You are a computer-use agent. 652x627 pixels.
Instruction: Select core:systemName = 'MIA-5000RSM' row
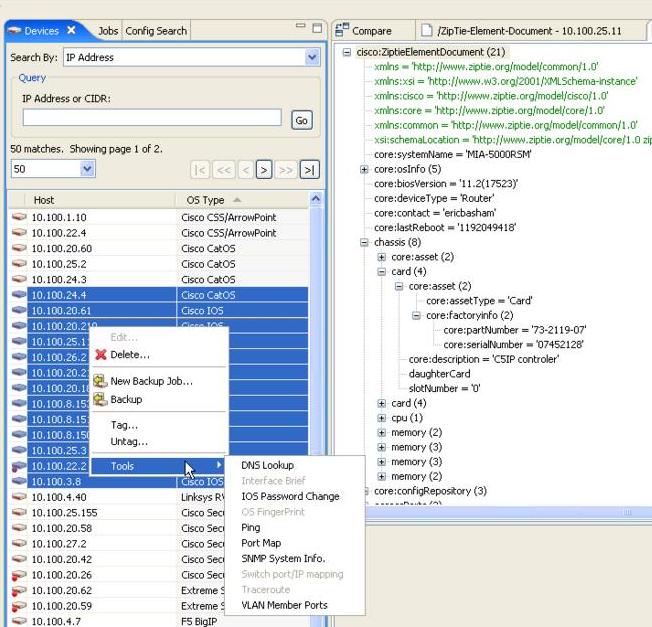tap(452, 154)
